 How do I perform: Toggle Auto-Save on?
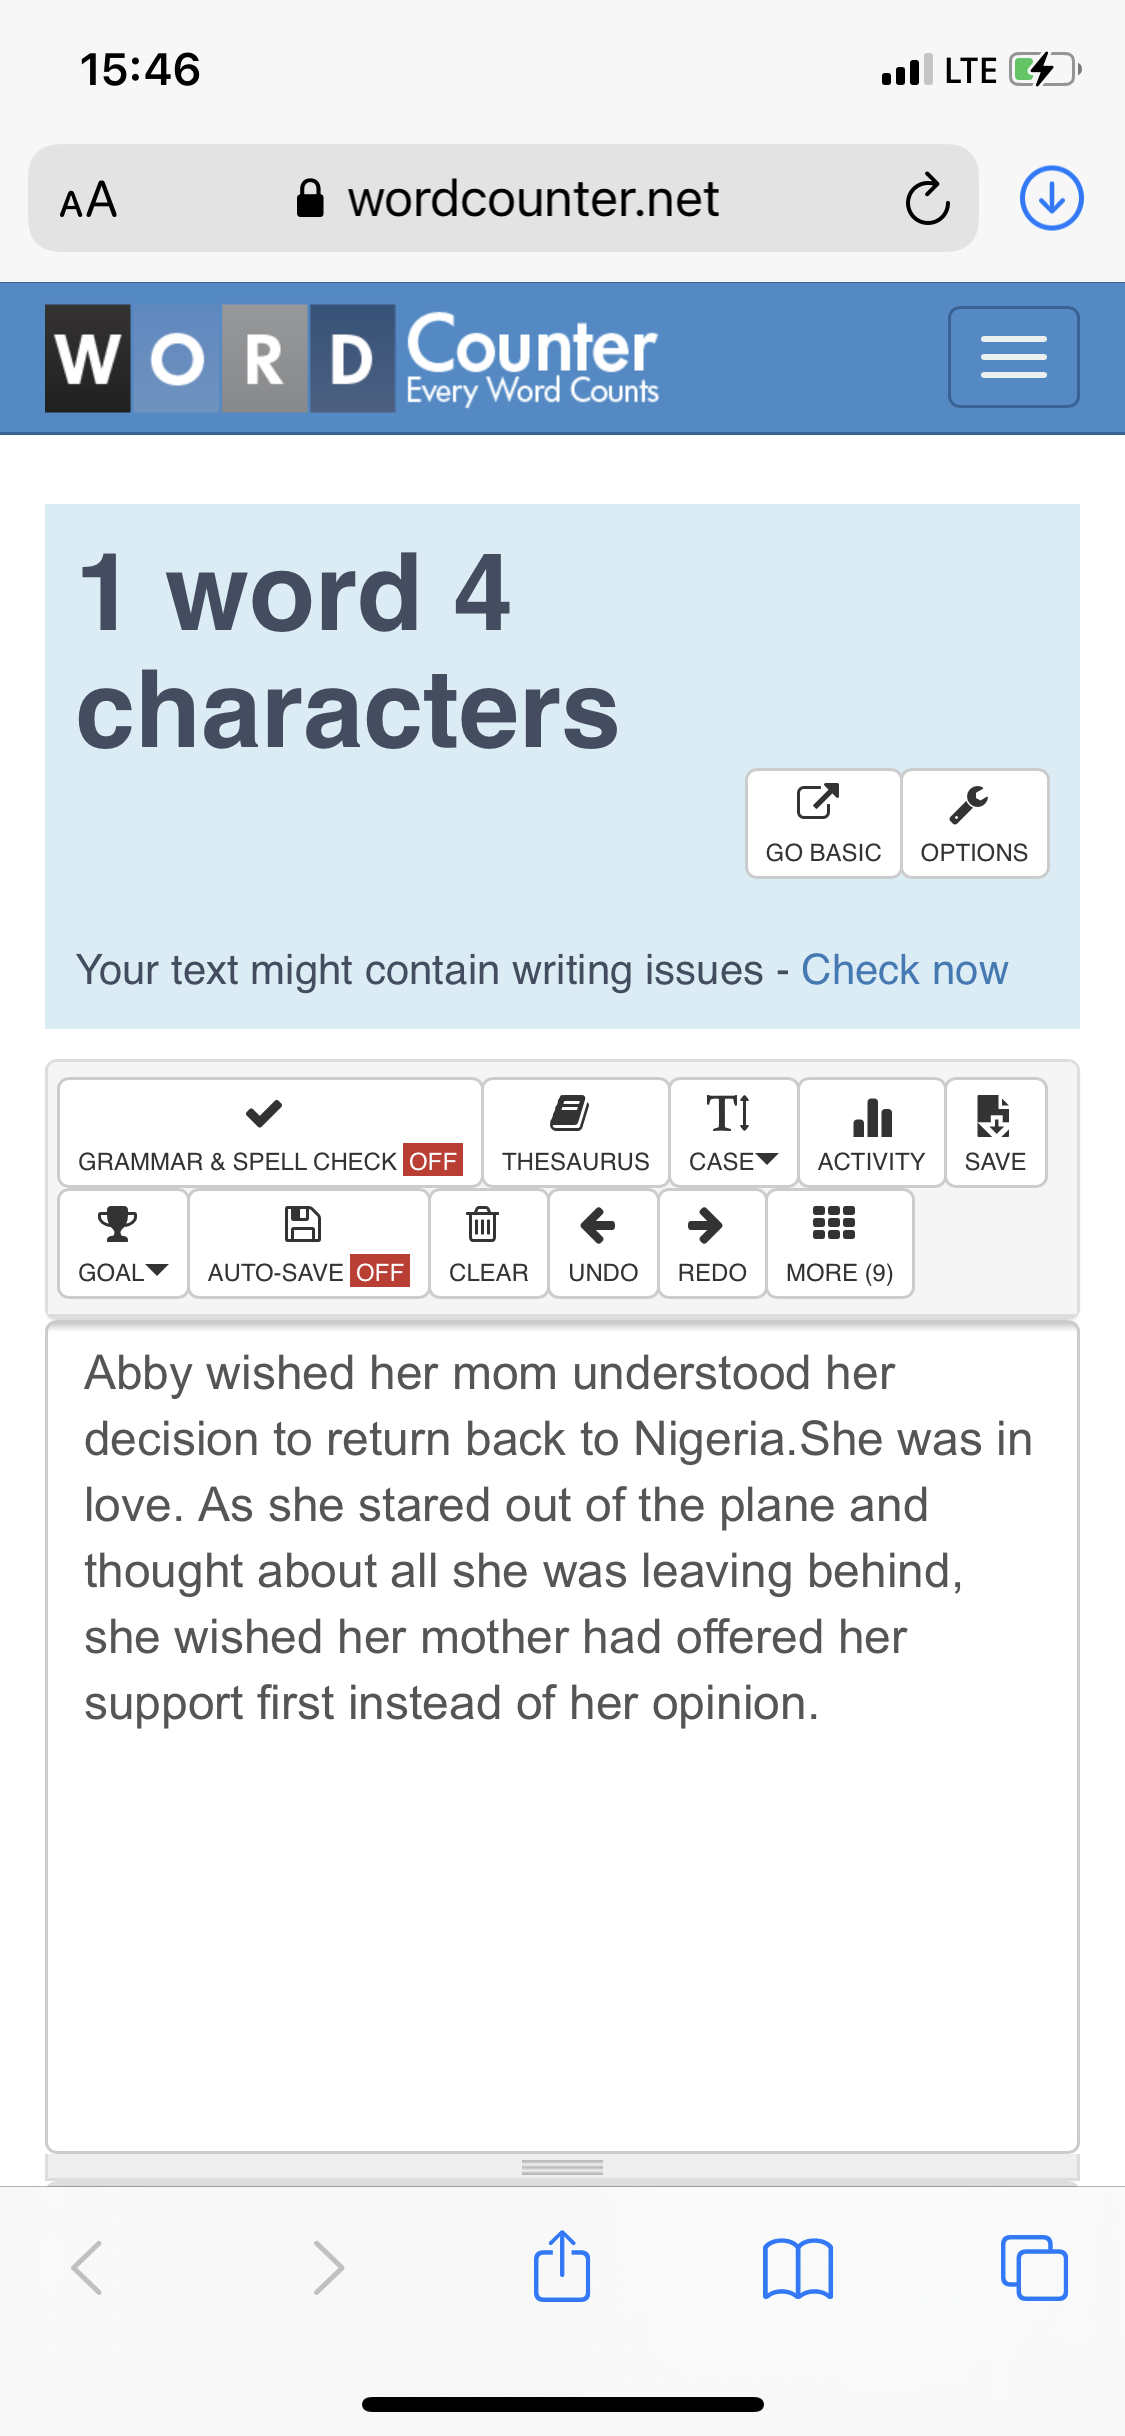(x=308, y=1244)
